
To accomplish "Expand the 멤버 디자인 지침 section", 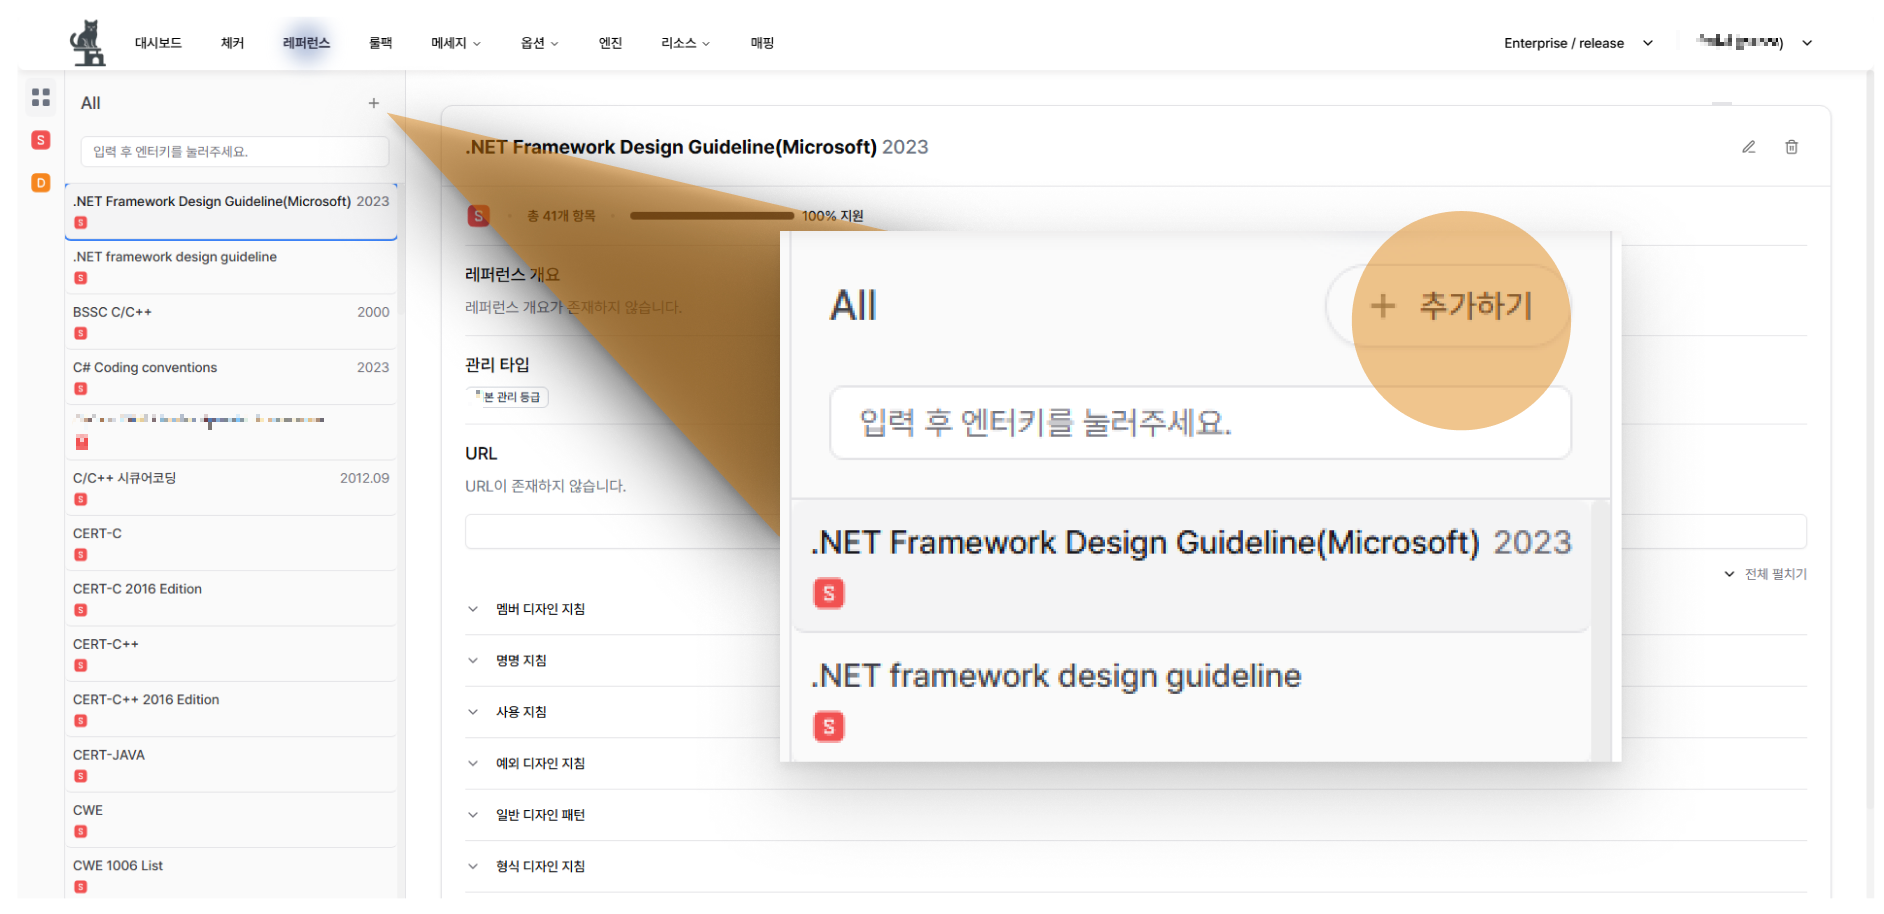I will 527,609.
